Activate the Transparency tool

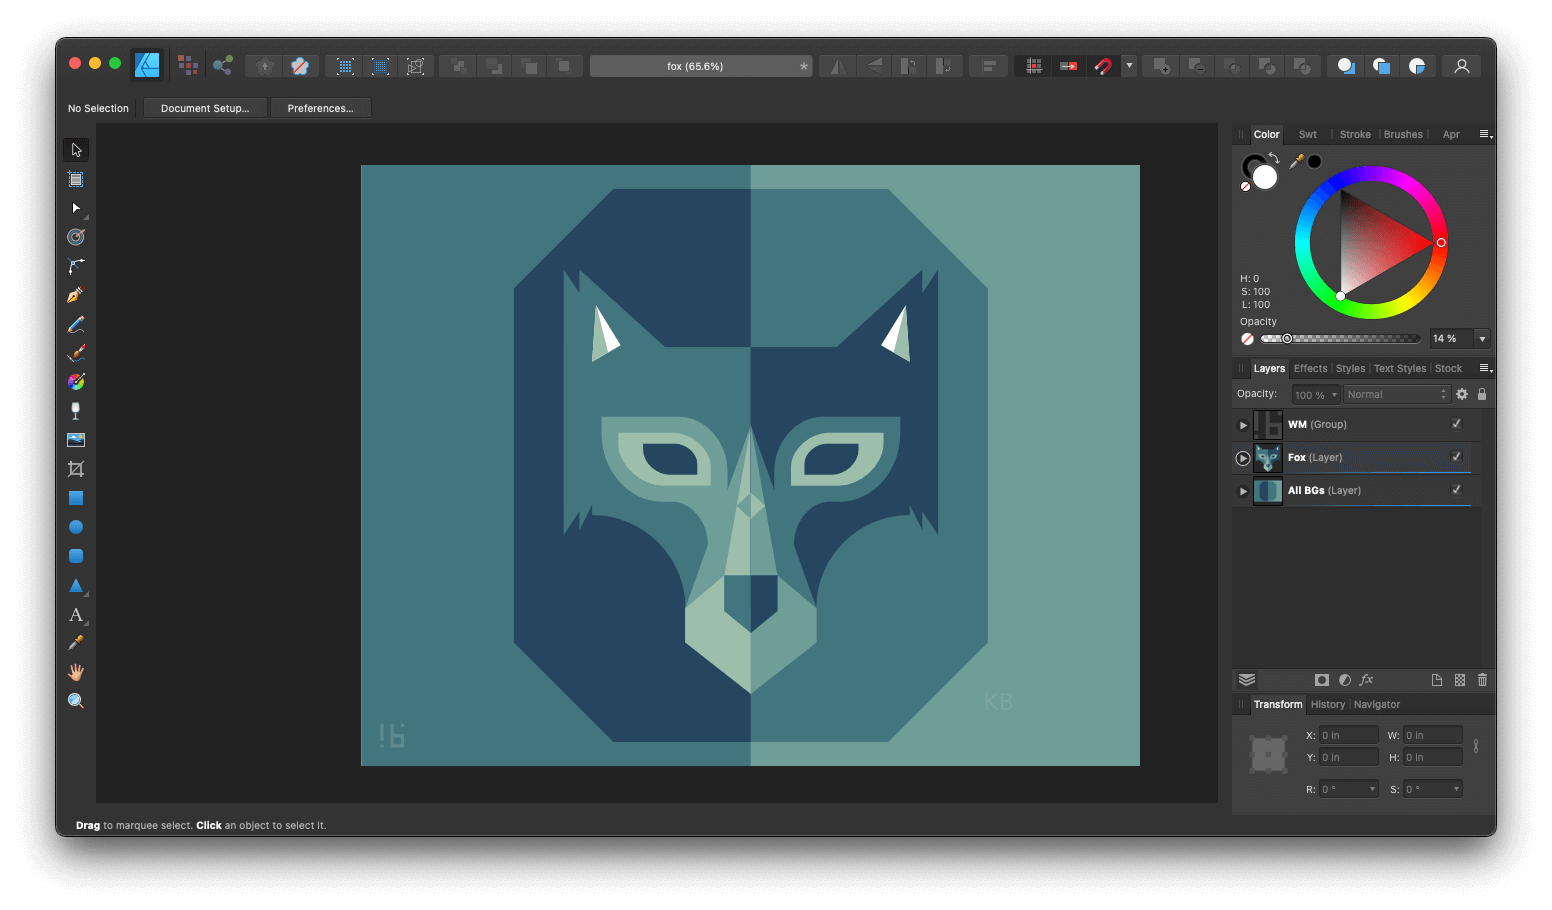pos(76,410)
